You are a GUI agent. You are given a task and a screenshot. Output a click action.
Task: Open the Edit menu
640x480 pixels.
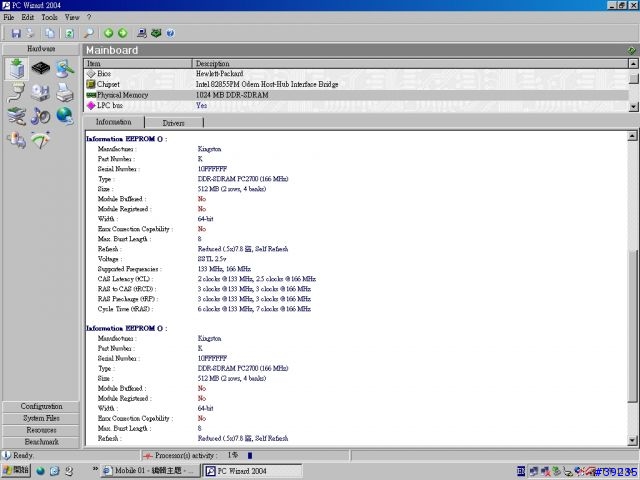(28, 17)
